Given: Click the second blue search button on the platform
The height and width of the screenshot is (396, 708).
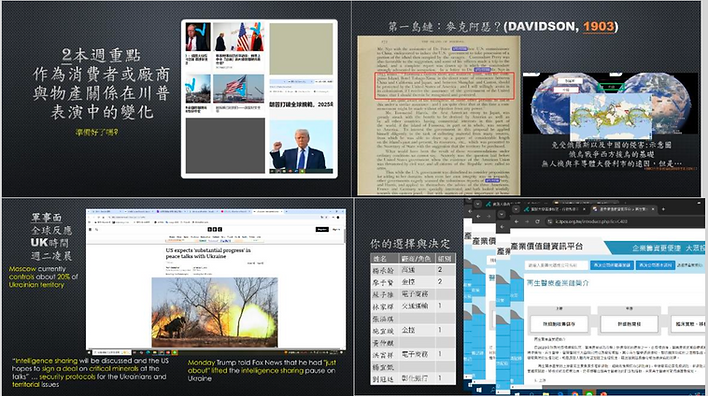Looking at the screenshot, I should point(655,265).
